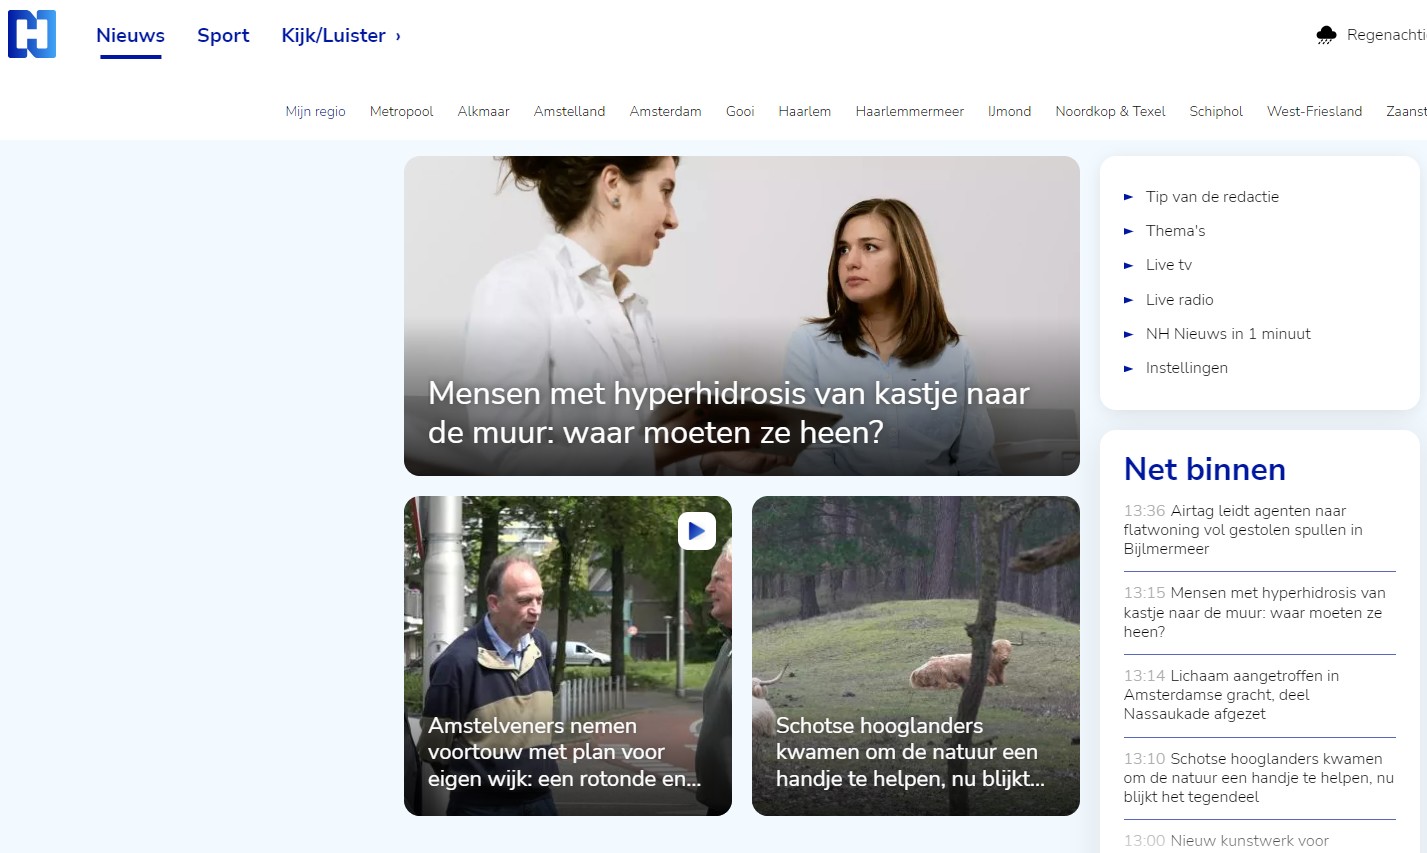Screen dimensions: 1427x853
Task: Switch to the Sport section
Action: coord(223,35)
